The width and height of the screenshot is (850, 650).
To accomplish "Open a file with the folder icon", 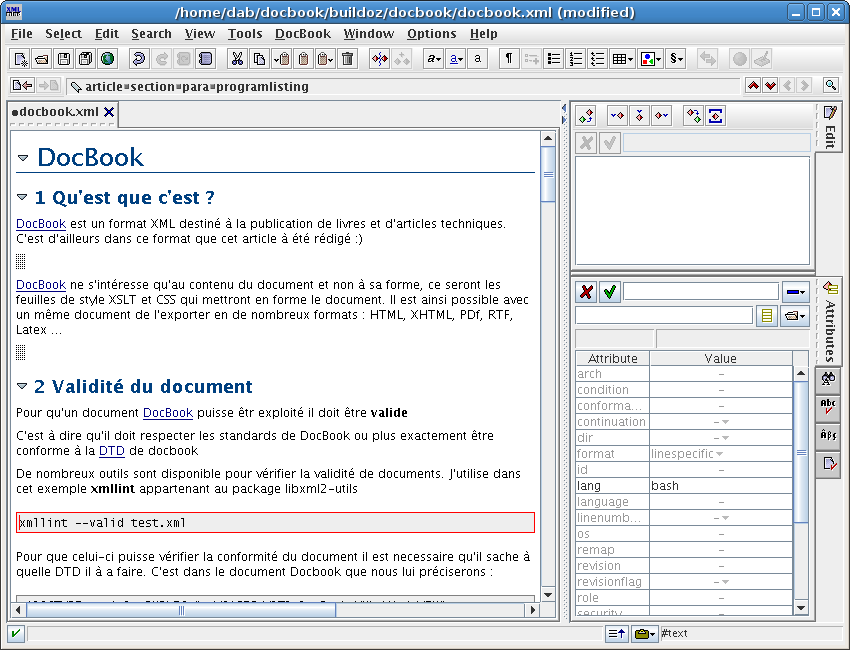I will 42,59.
